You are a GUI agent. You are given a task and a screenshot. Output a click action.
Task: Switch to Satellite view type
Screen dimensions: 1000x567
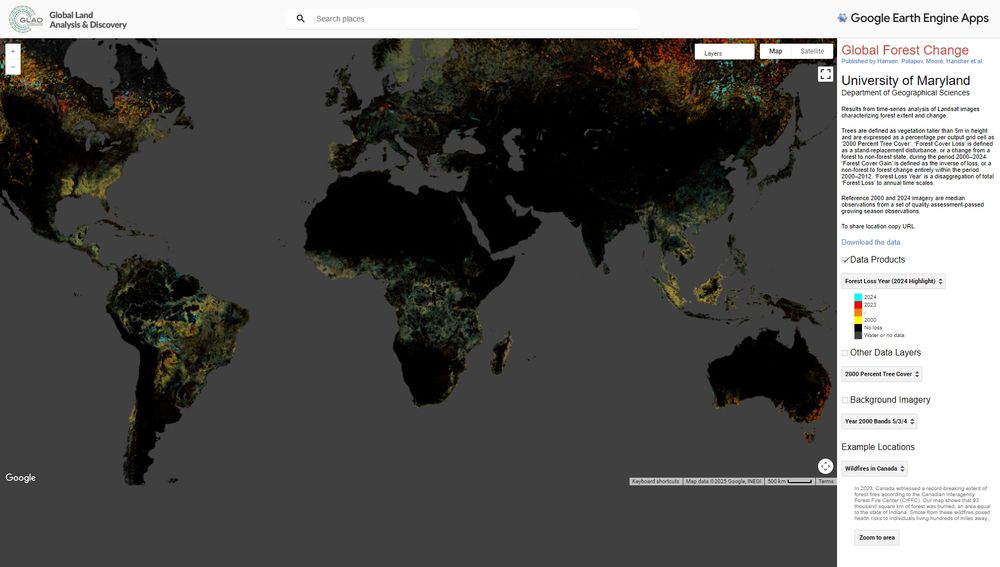pyautogui.click(x=812, y=51)
